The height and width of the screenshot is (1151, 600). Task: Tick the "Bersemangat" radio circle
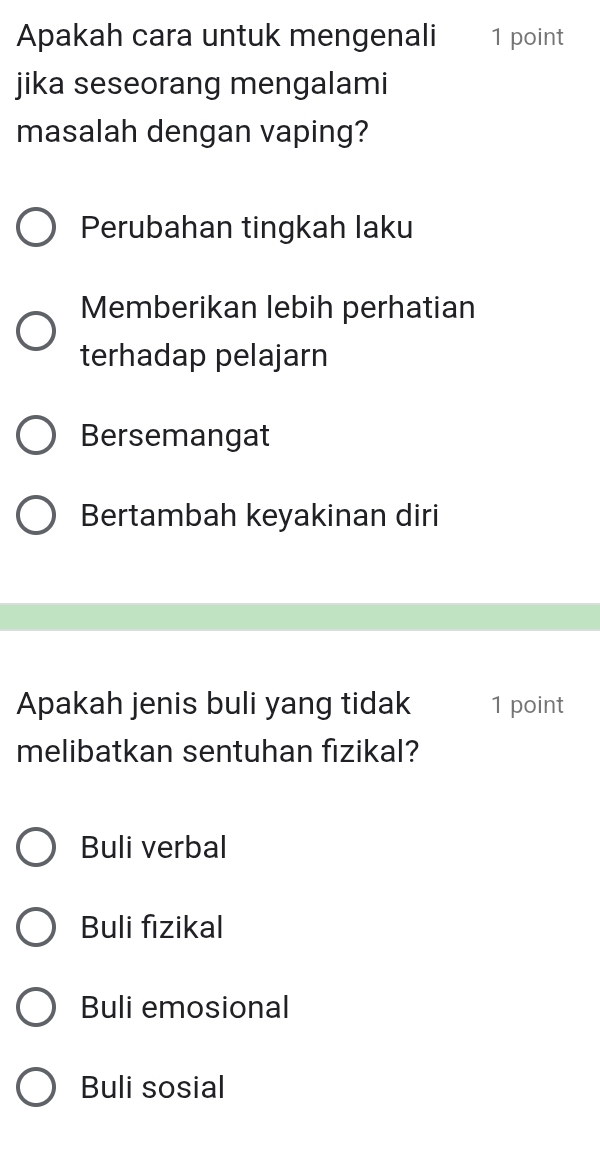36,437
